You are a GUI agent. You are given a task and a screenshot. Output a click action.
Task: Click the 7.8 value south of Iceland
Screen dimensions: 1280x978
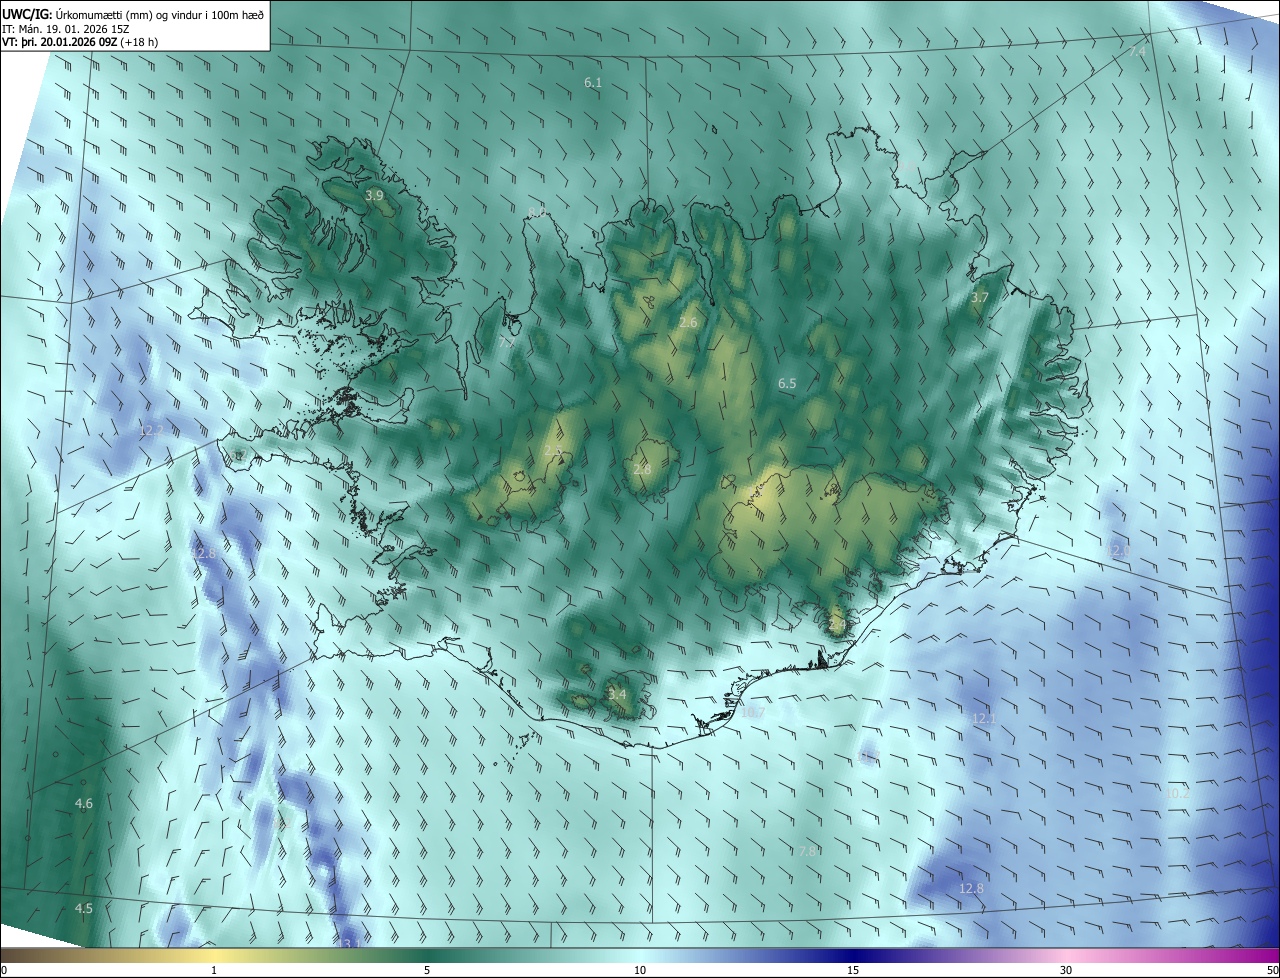point(808,850)
